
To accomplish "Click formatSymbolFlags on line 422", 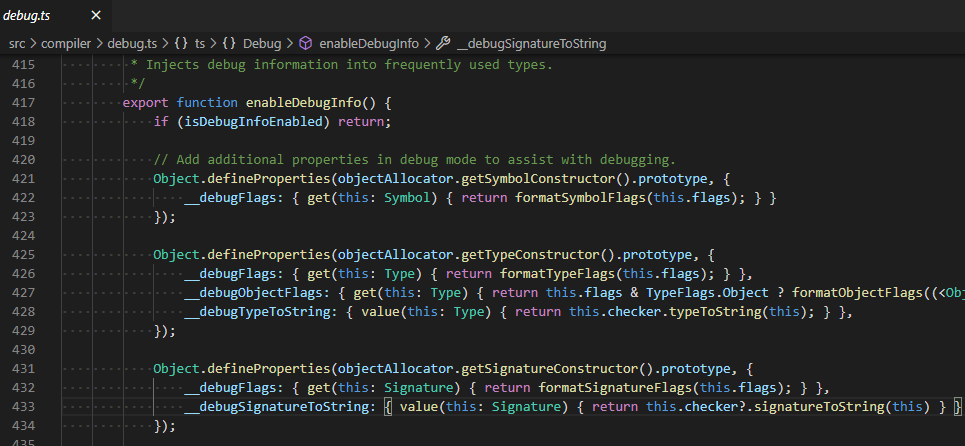I will [580, 198].
